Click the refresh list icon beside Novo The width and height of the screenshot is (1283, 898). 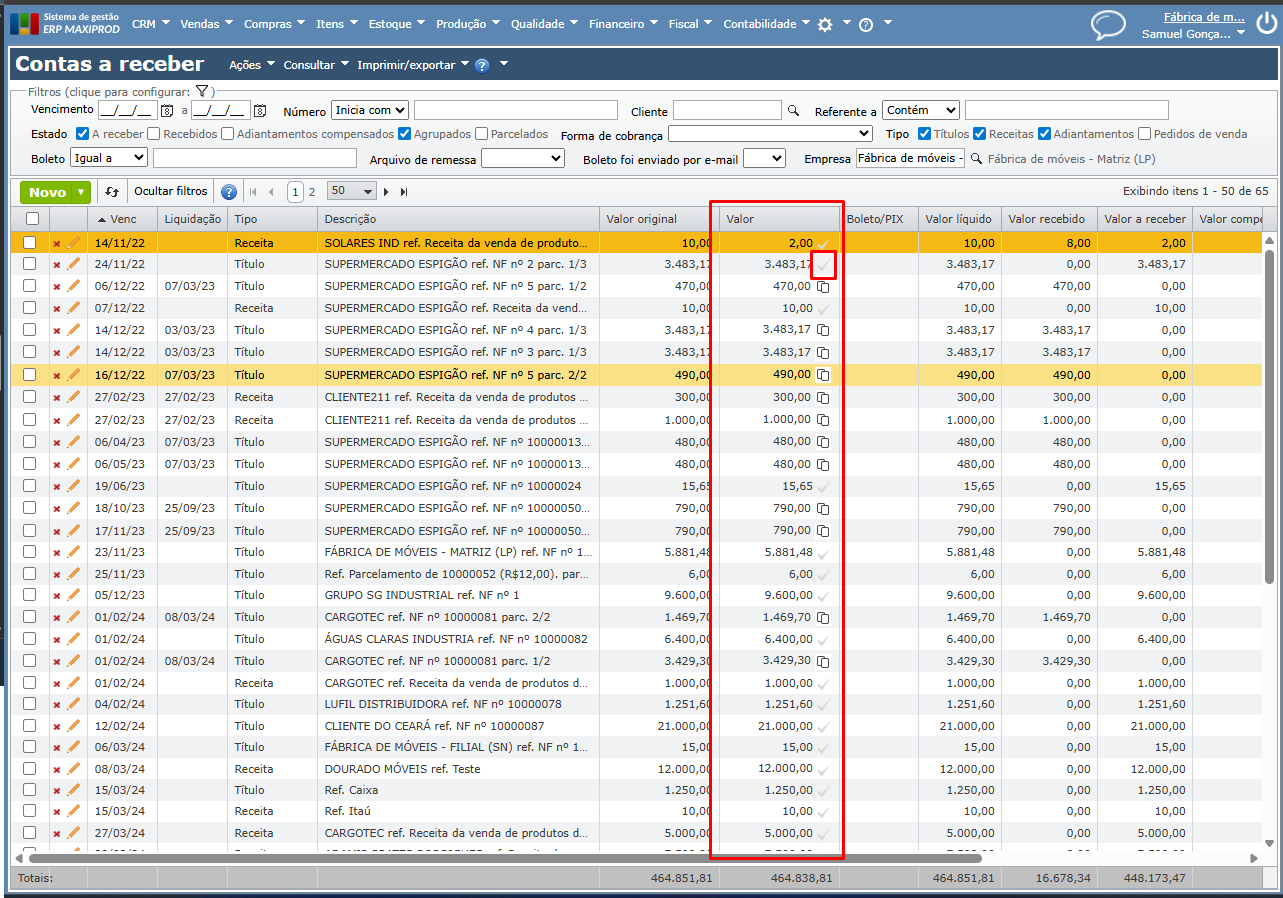[x=112, y=192]
